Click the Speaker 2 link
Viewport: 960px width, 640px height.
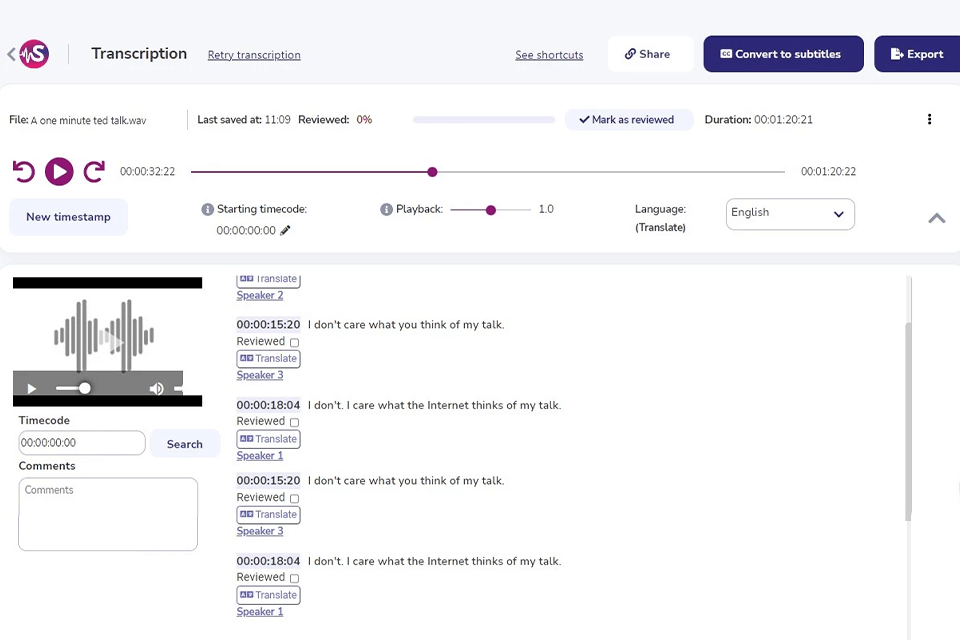(x=260, y=295)
